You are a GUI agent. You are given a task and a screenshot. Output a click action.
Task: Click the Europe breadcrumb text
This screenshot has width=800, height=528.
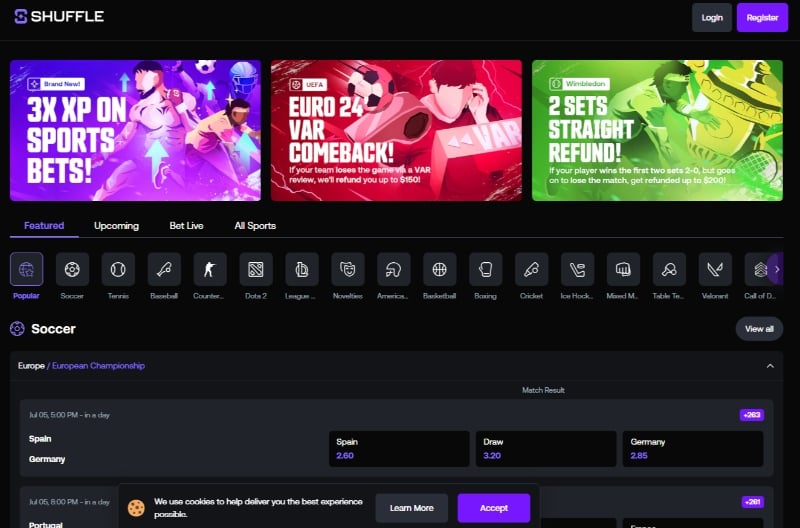(x=31, y=366)
